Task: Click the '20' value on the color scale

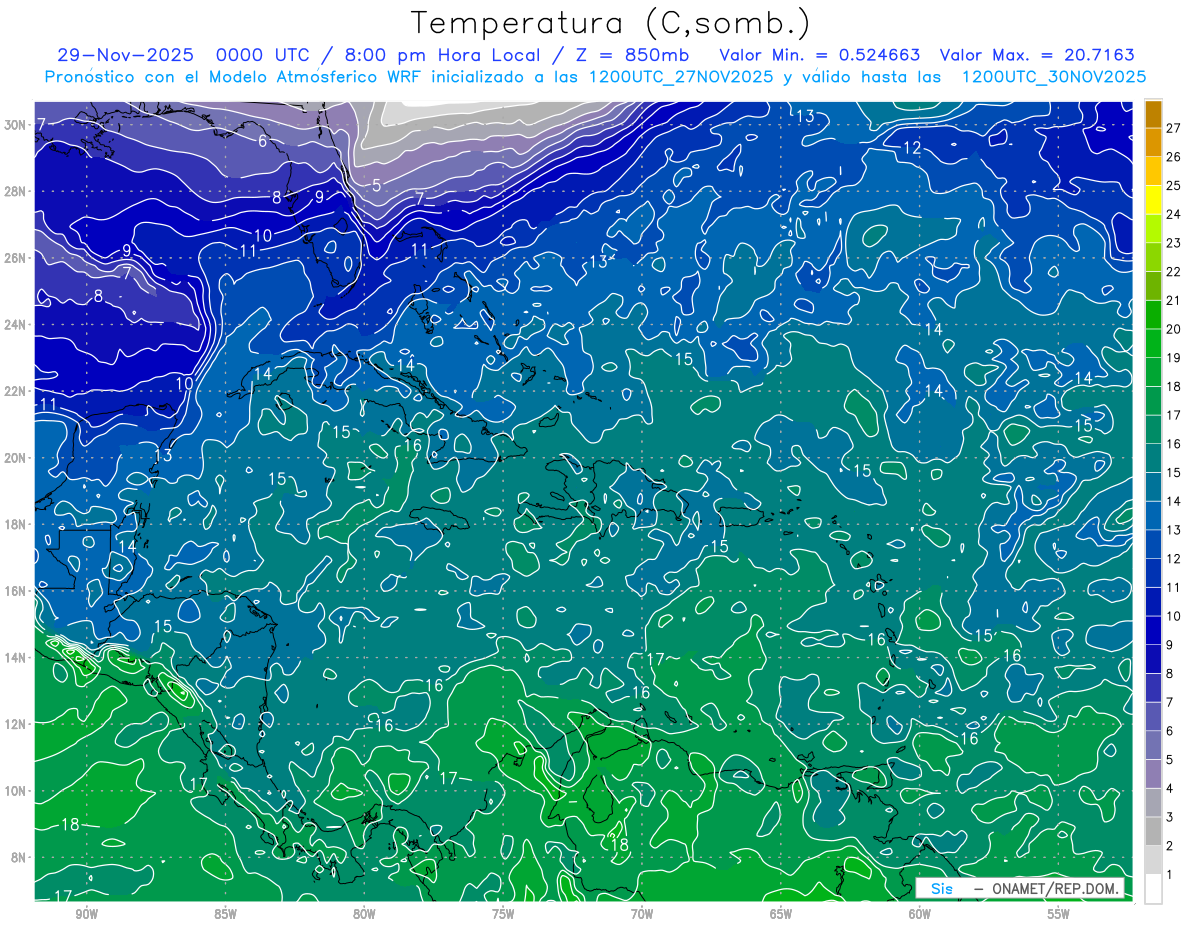Action: (1174, 329)
